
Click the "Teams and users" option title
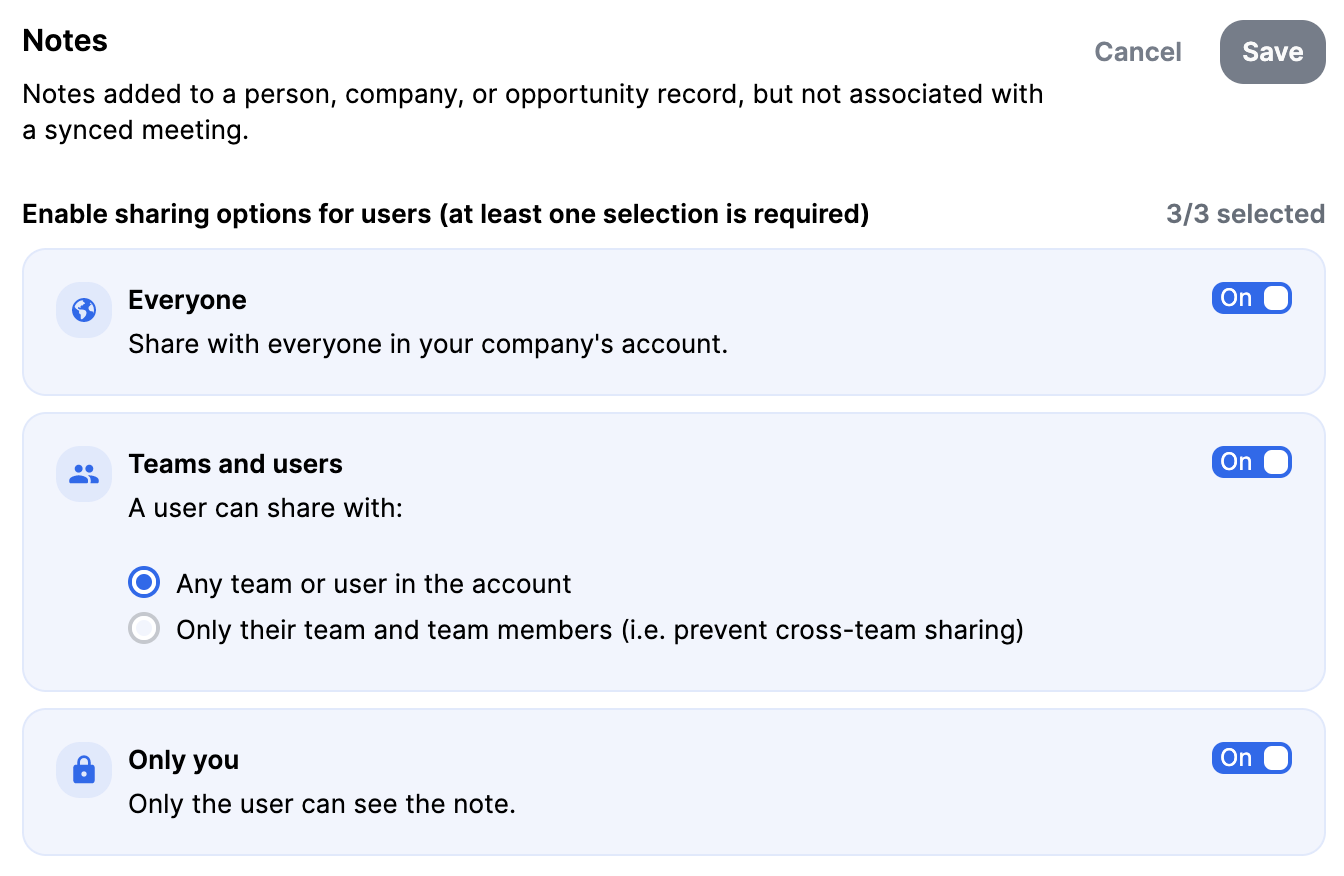(x=235, y=464)
